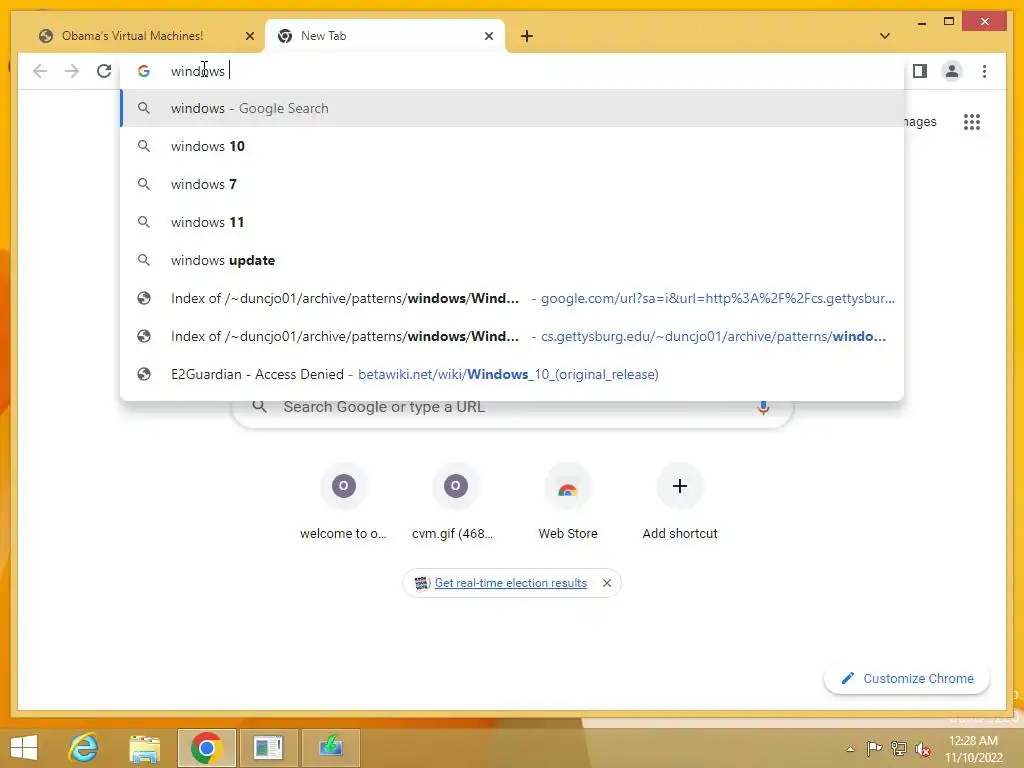Click the muted volume tray icon
Screen dimensions: 1024x768
coord(923,748)
